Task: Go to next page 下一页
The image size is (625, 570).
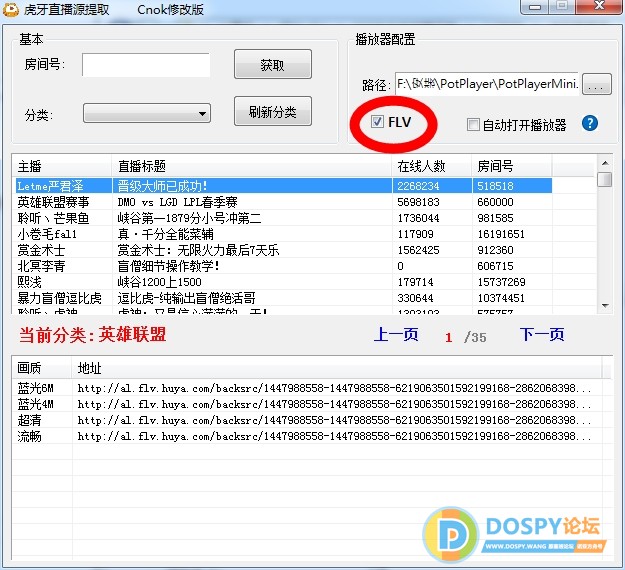Action: tap(542, 335)
